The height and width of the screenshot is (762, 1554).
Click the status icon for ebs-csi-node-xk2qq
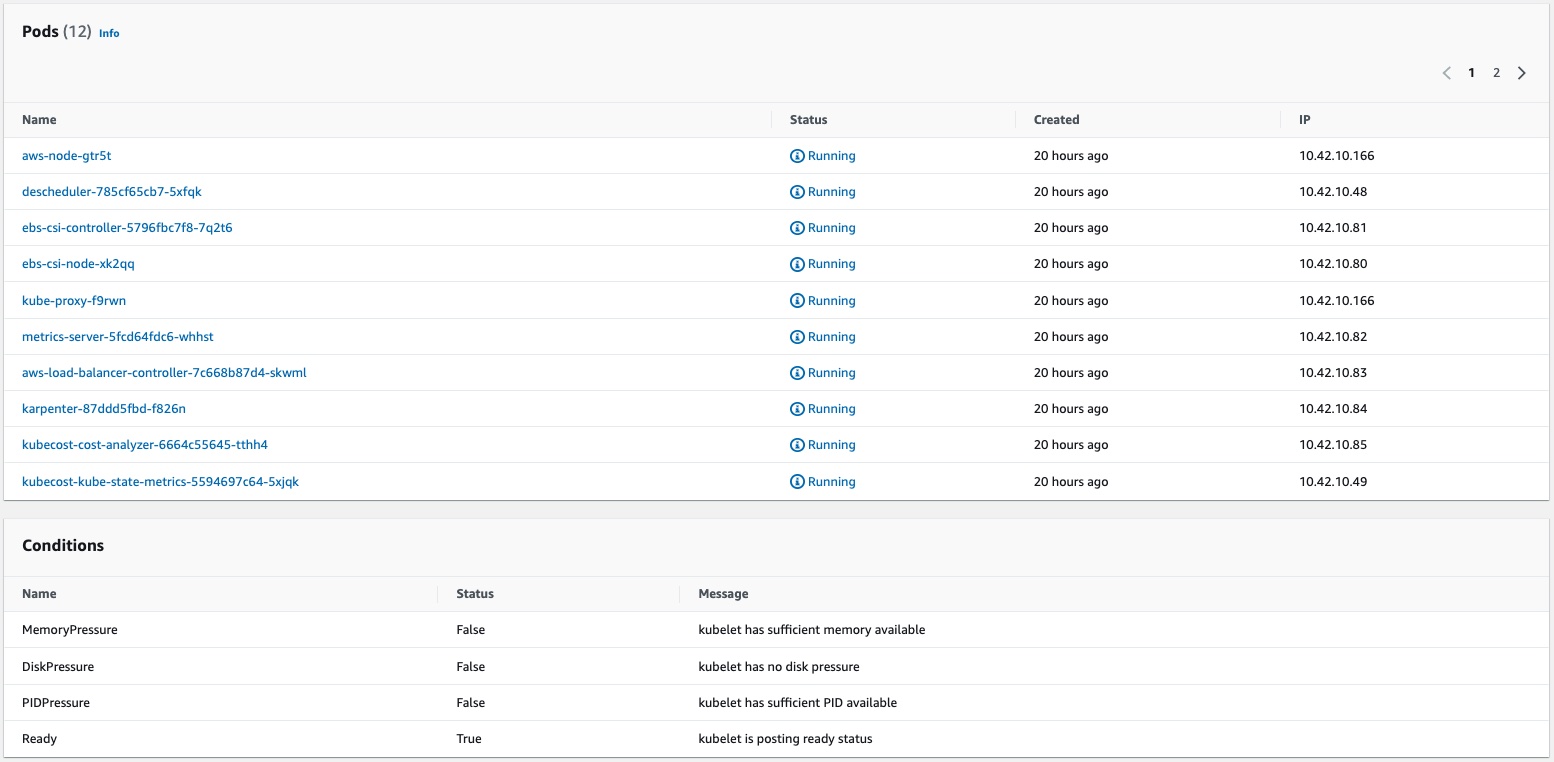[x=797, y=264]
